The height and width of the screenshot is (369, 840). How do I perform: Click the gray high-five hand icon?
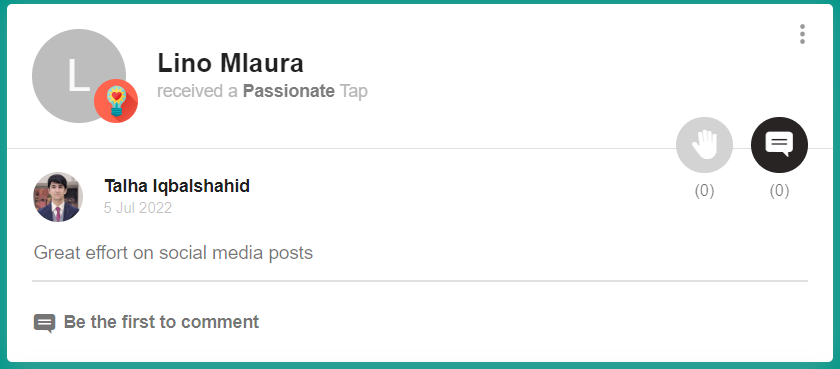pos(704,145)
